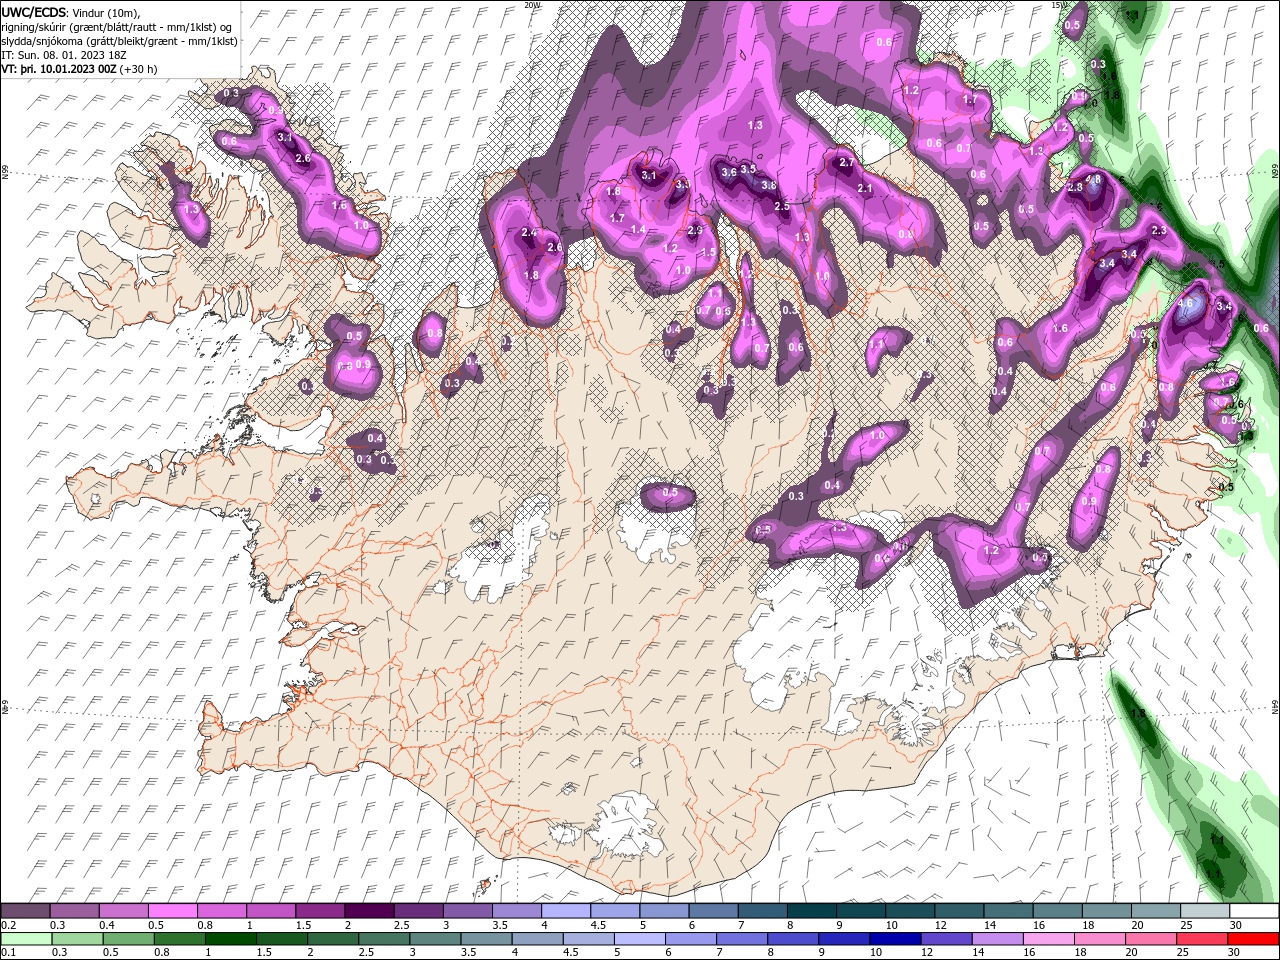
Task: Pick the snow-scale swatch labelled 2.5
Action: [418, 911]
